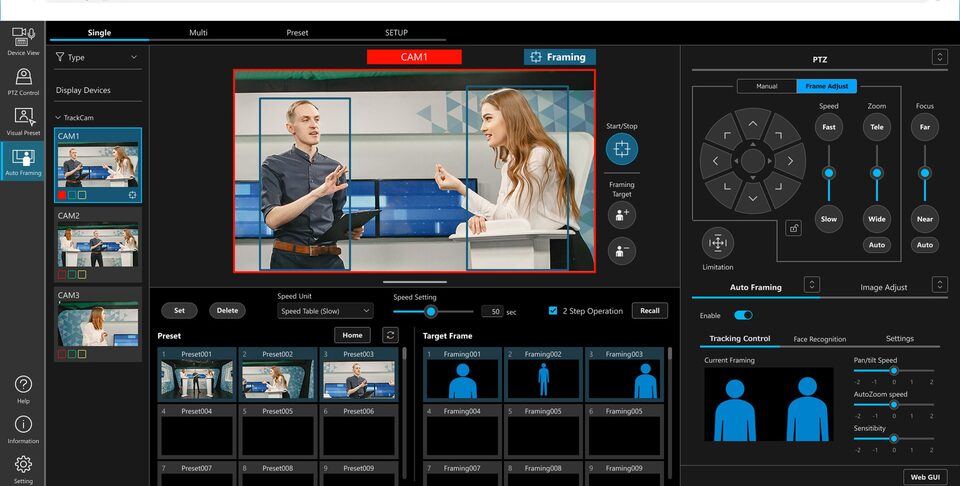Click the Type filter funnel icon
The height and width of the screenshot is (486, 960).
60,57
